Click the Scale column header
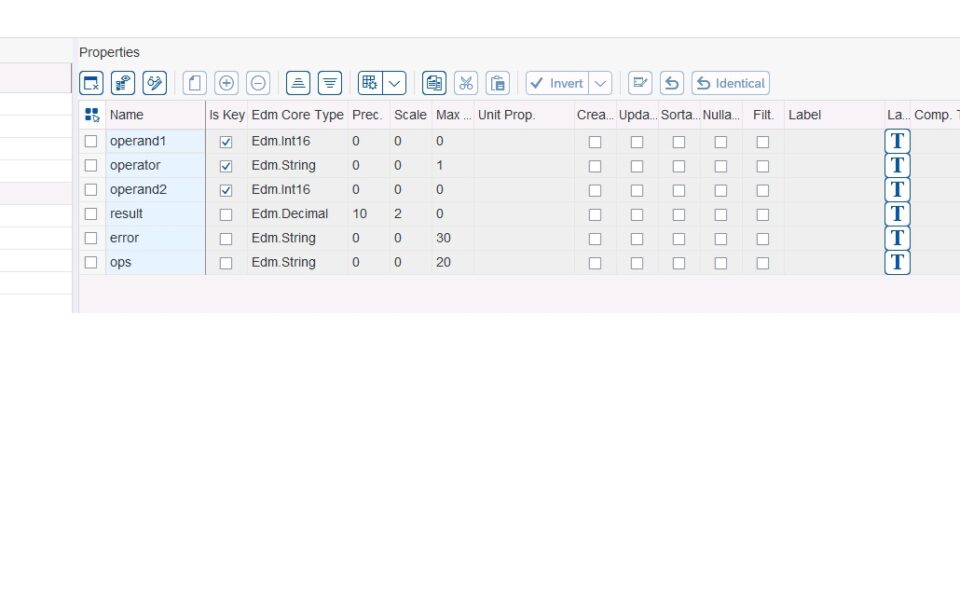 click(x=410, y=115)
